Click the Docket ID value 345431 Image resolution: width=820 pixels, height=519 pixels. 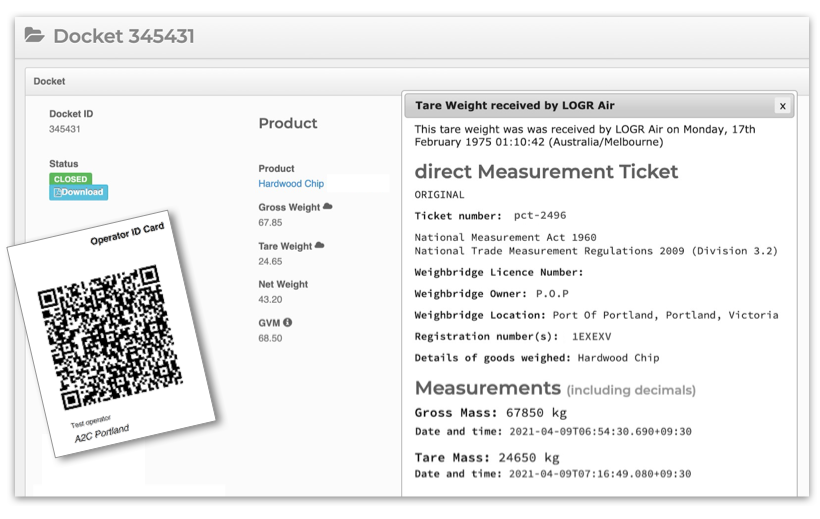coord(64,129)
